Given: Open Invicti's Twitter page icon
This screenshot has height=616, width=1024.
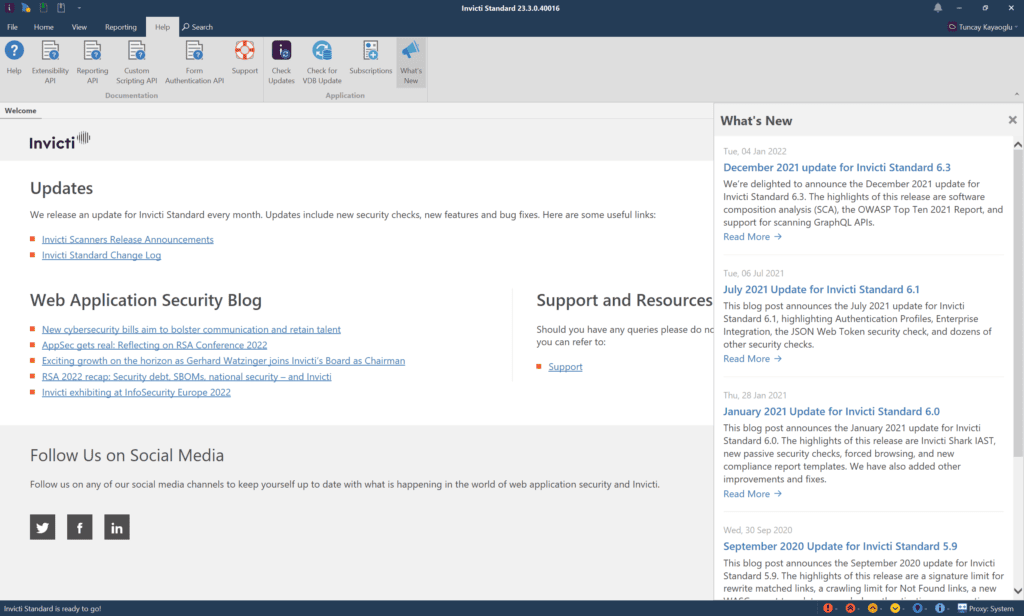Looking at the screenshot, I should pos(42,527).
